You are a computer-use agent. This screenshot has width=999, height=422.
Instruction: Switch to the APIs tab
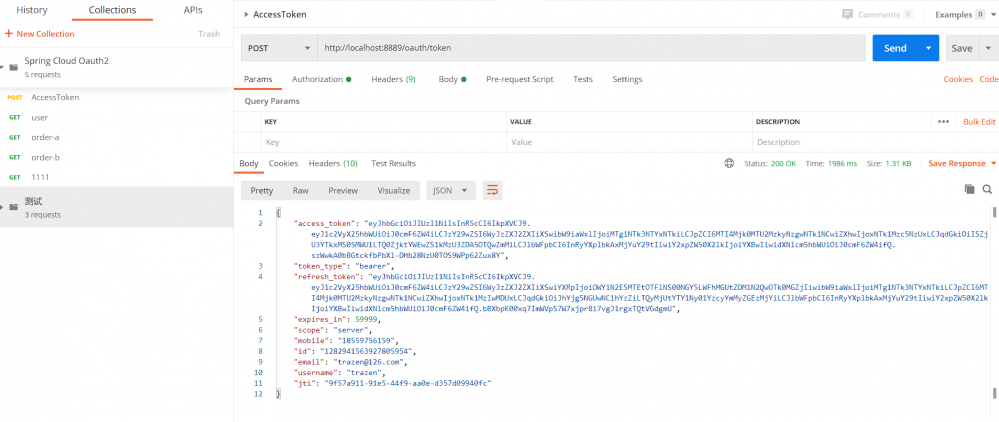[193, 10]
